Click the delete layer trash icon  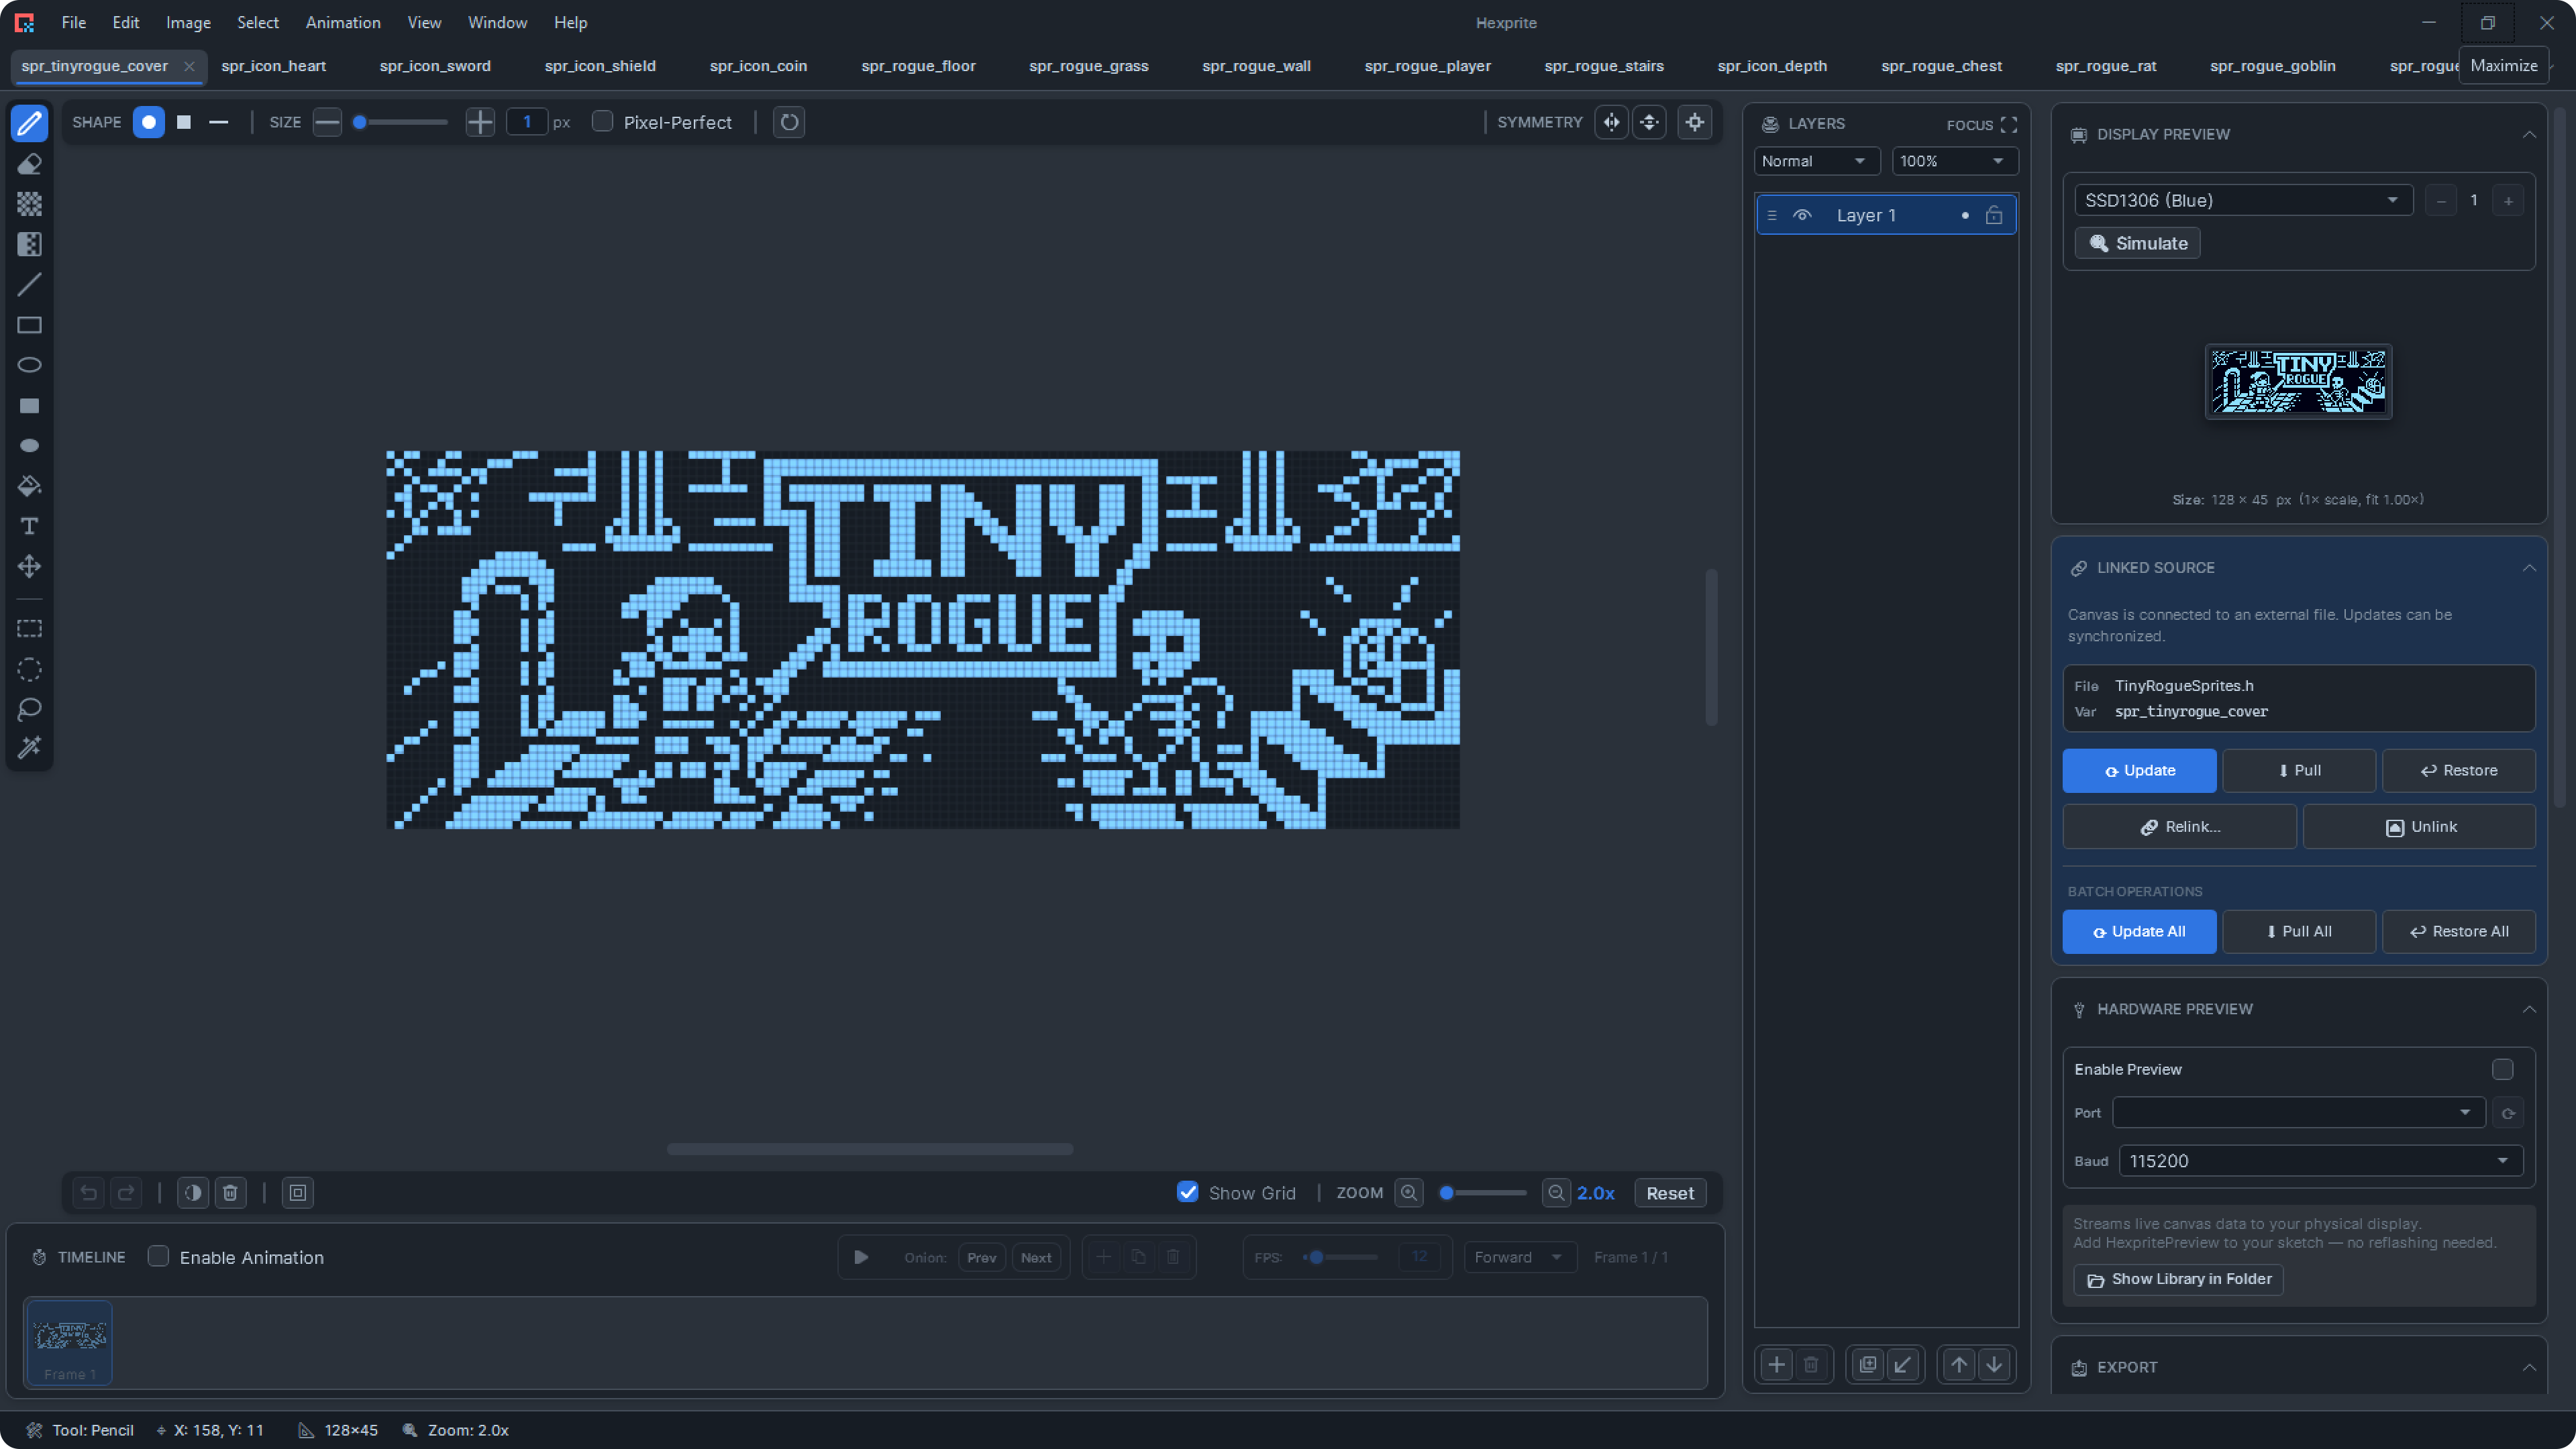1811,1364
